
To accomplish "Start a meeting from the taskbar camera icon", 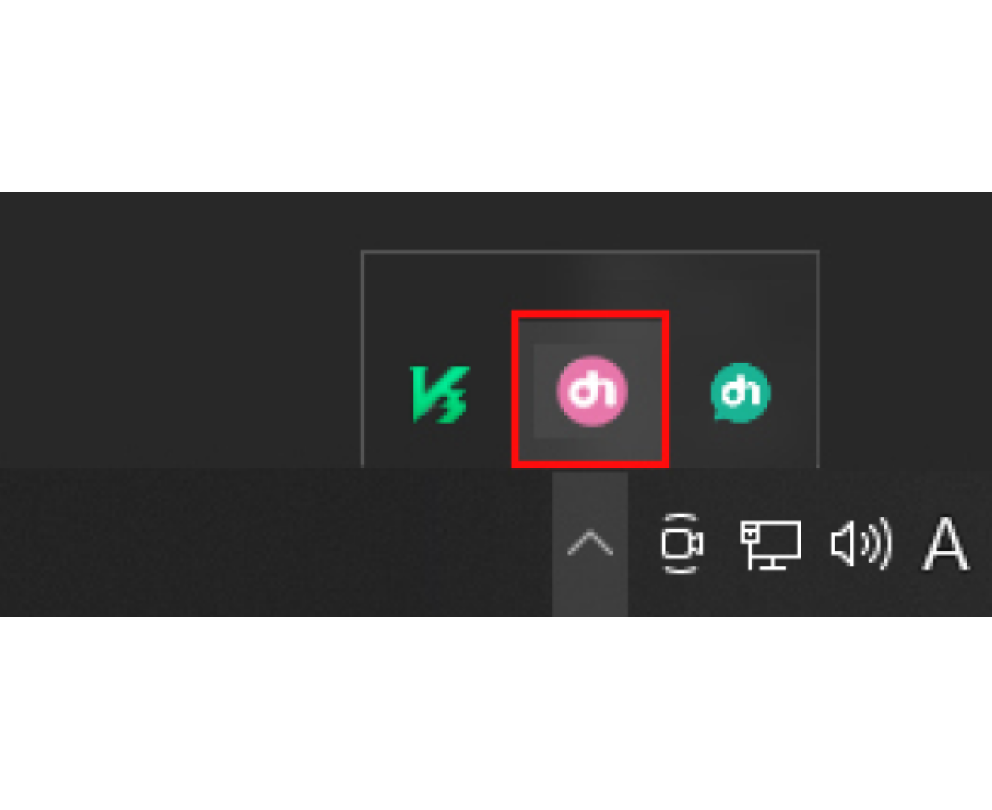I will [682, 544].
